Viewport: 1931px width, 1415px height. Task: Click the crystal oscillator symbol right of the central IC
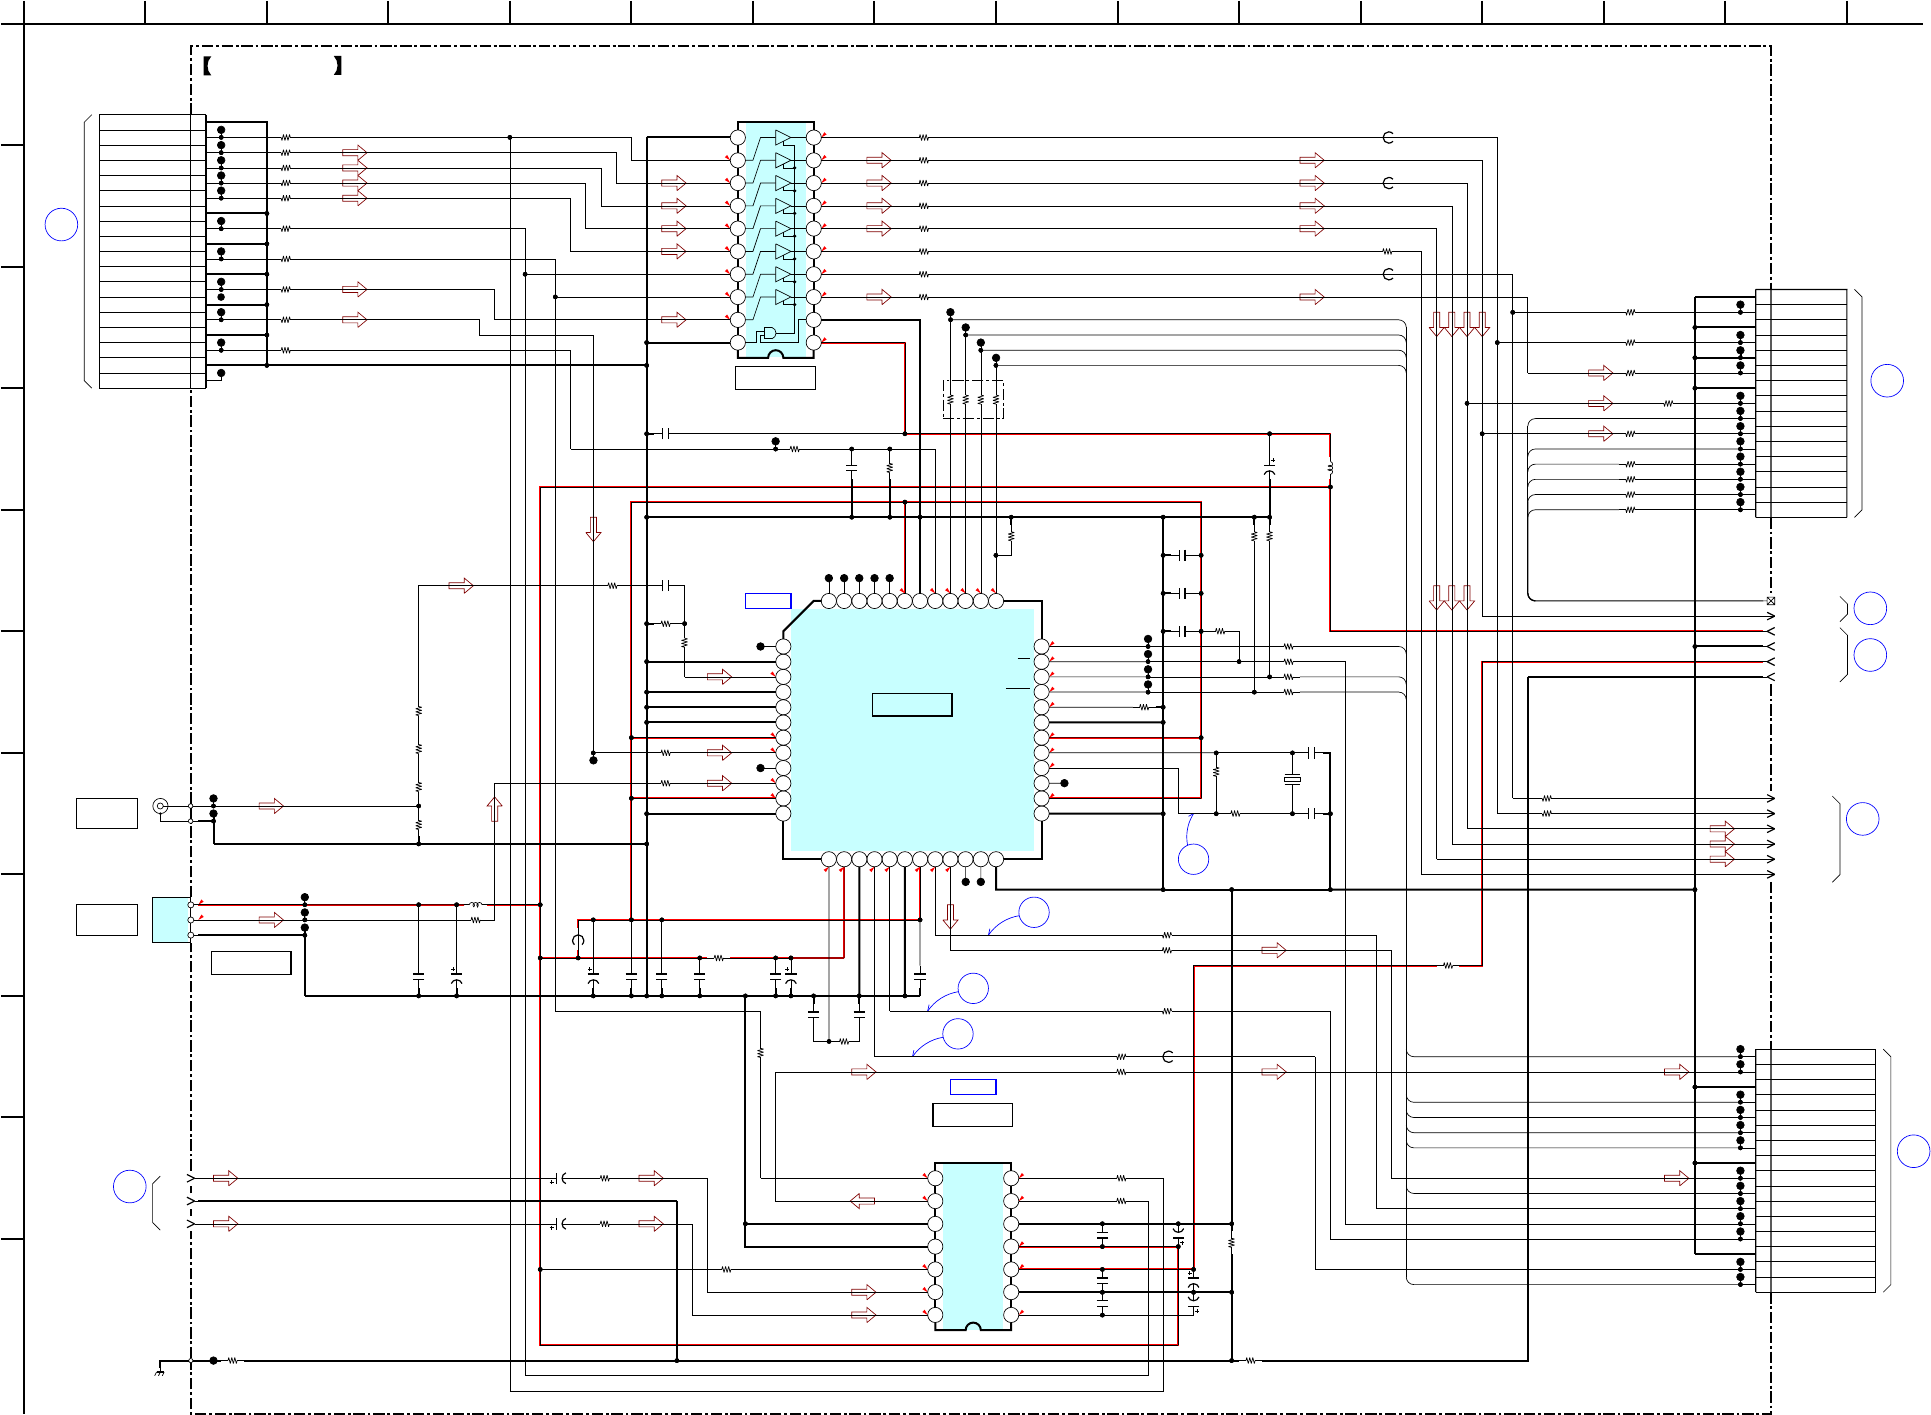(x=1292, y=779)
